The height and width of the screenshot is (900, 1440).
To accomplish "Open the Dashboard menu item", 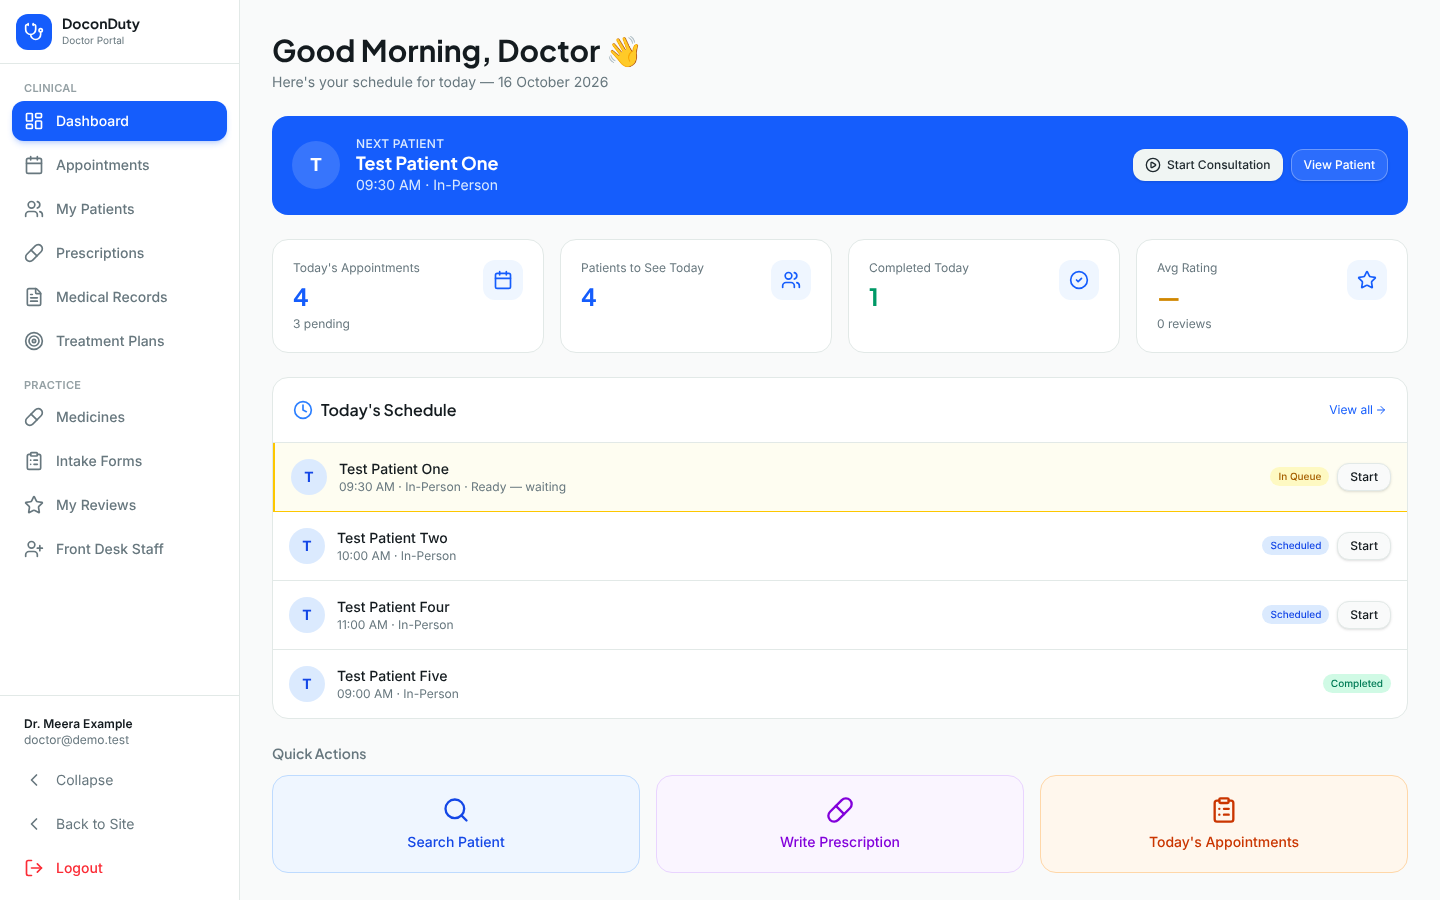I will pos(120,121).
